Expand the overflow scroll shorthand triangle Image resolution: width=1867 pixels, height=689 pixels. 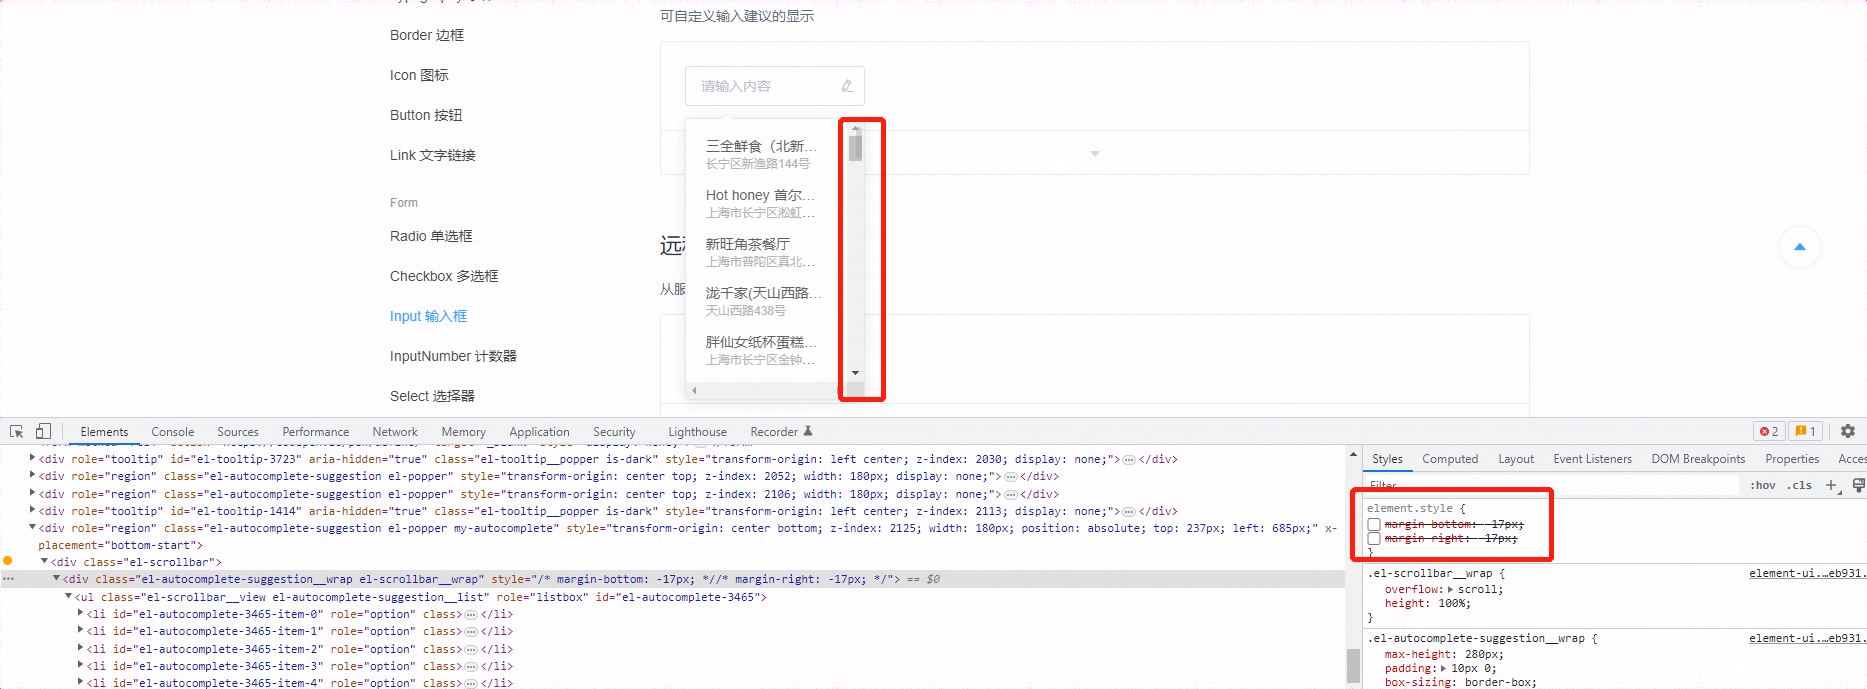tap(1451, 589)
